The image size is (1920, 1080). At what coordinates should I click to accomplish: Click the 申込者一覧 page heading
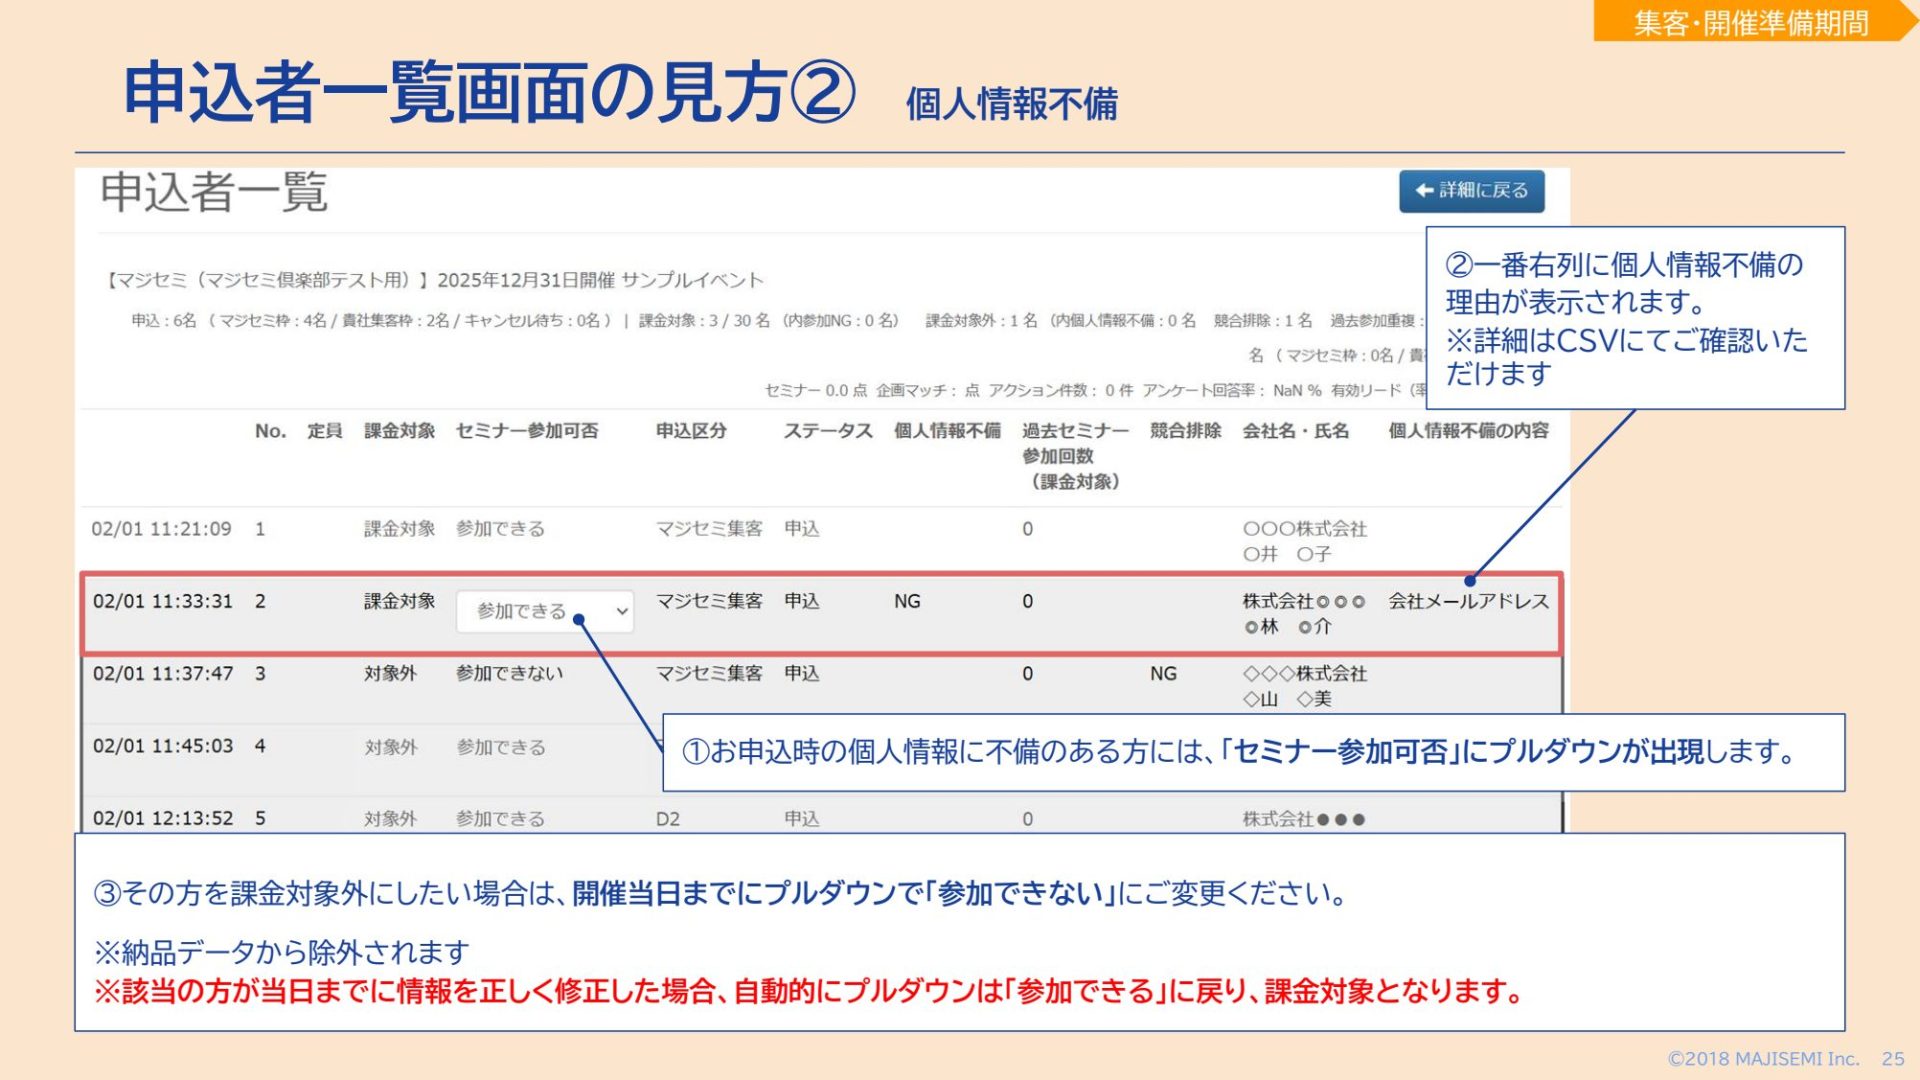(x=214, y=192)
